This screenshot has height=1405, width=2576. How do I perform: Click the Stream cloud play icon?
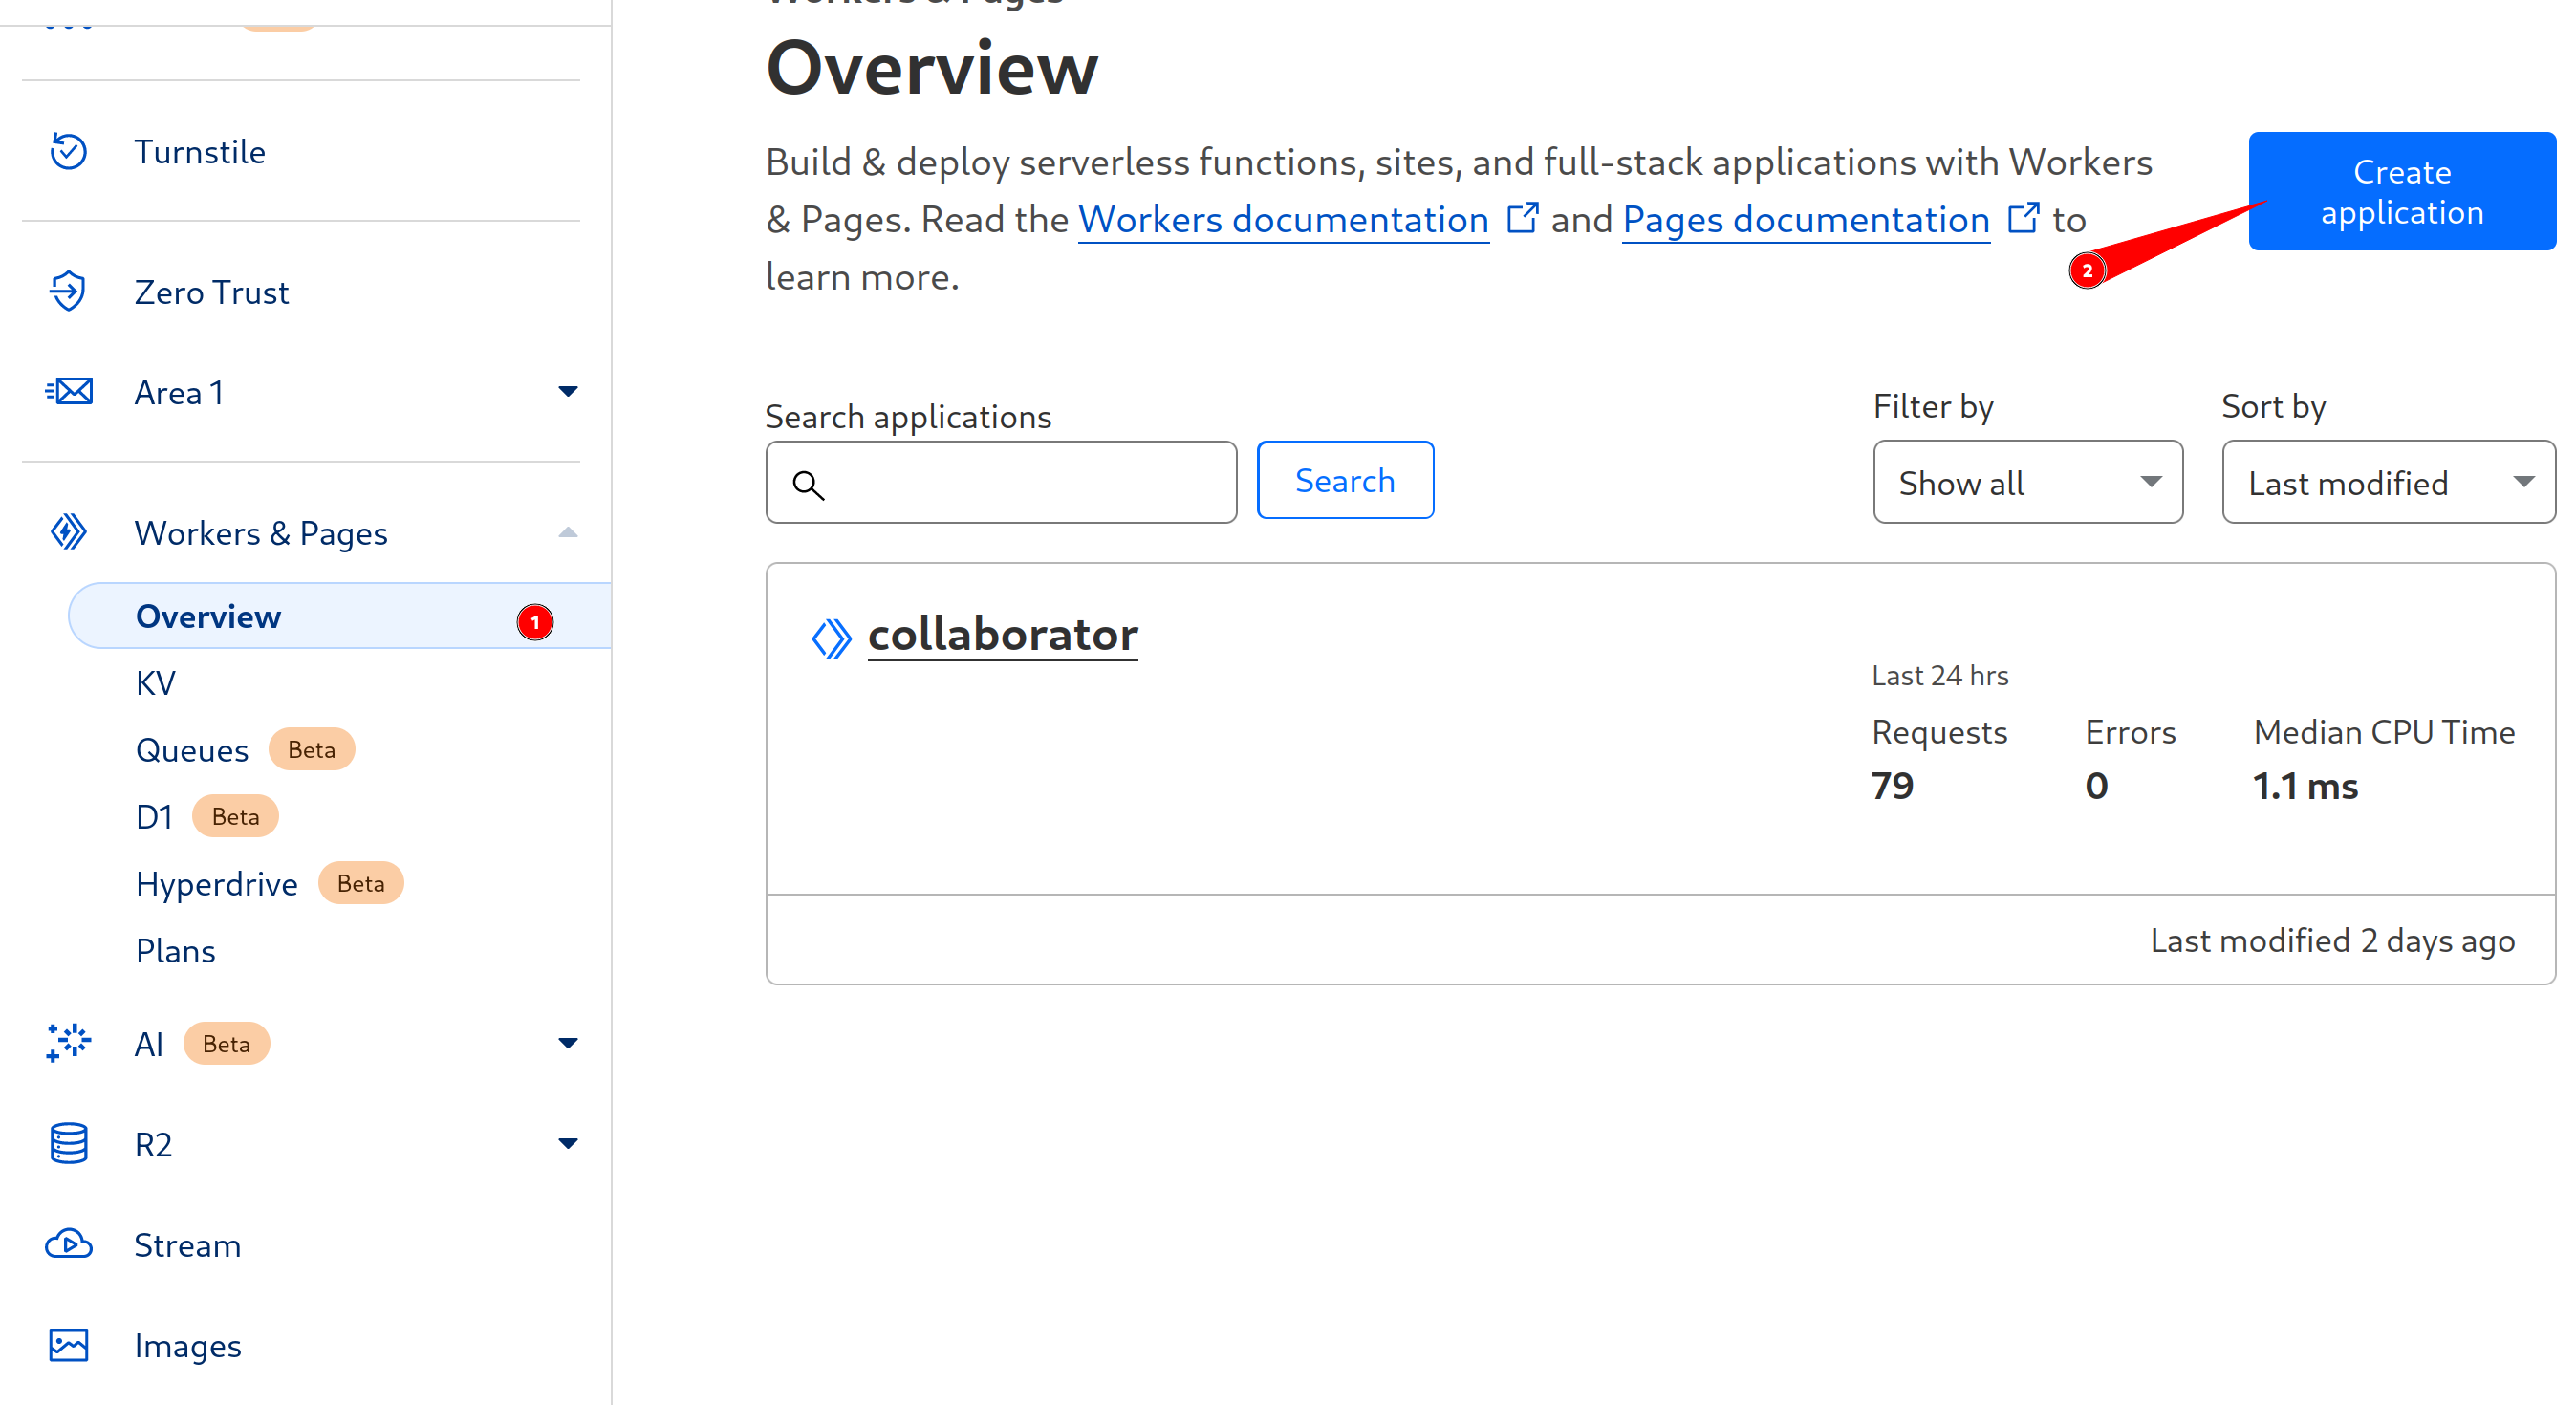68,1245
